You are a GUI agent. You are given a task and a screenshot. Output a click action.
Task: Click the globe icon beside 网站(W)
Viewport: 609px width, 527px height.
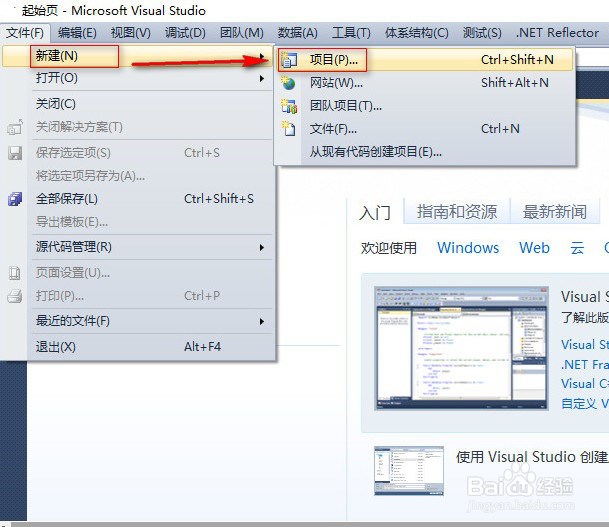pyautogui.click(x=289, y=83)
